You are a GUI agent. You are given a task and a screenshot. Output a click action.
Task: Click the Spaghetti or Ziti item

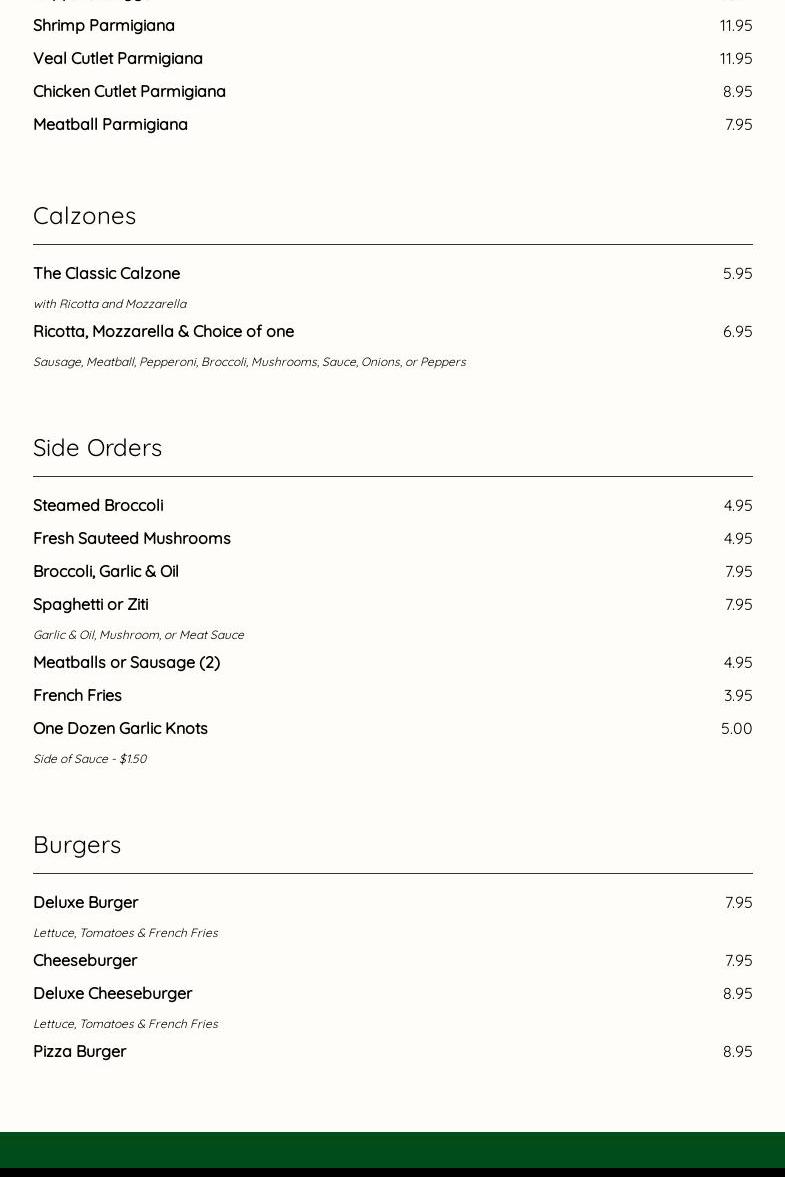tap(91, 604)
